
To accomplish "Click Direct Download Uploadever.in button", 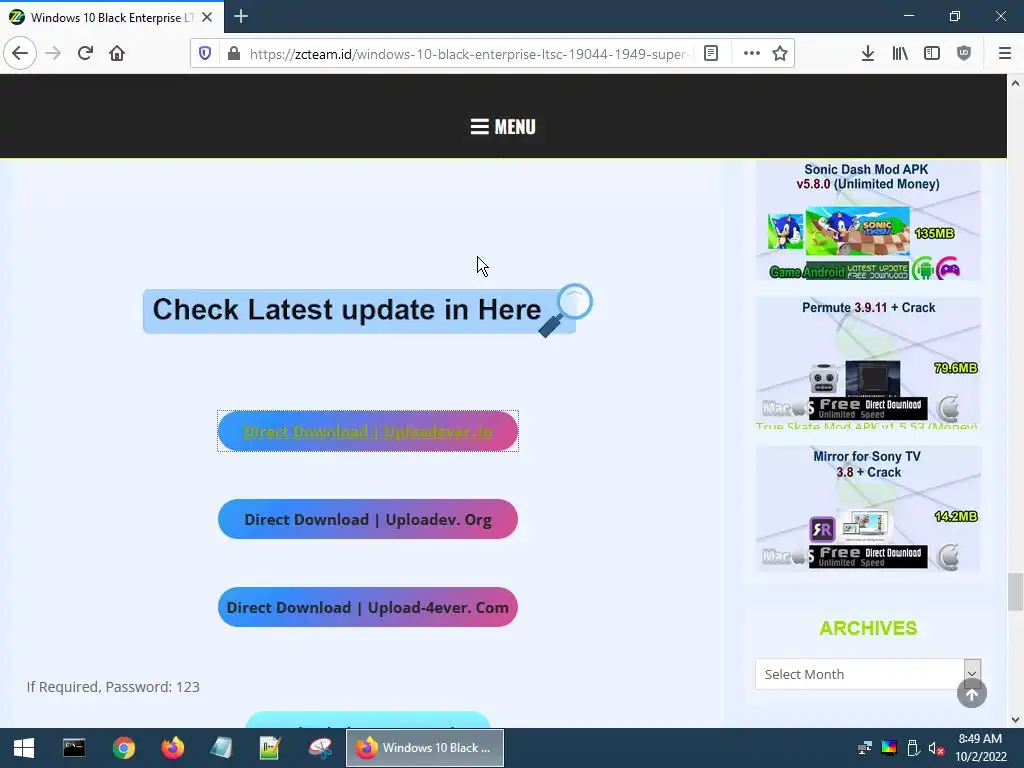I will point(368,431).
